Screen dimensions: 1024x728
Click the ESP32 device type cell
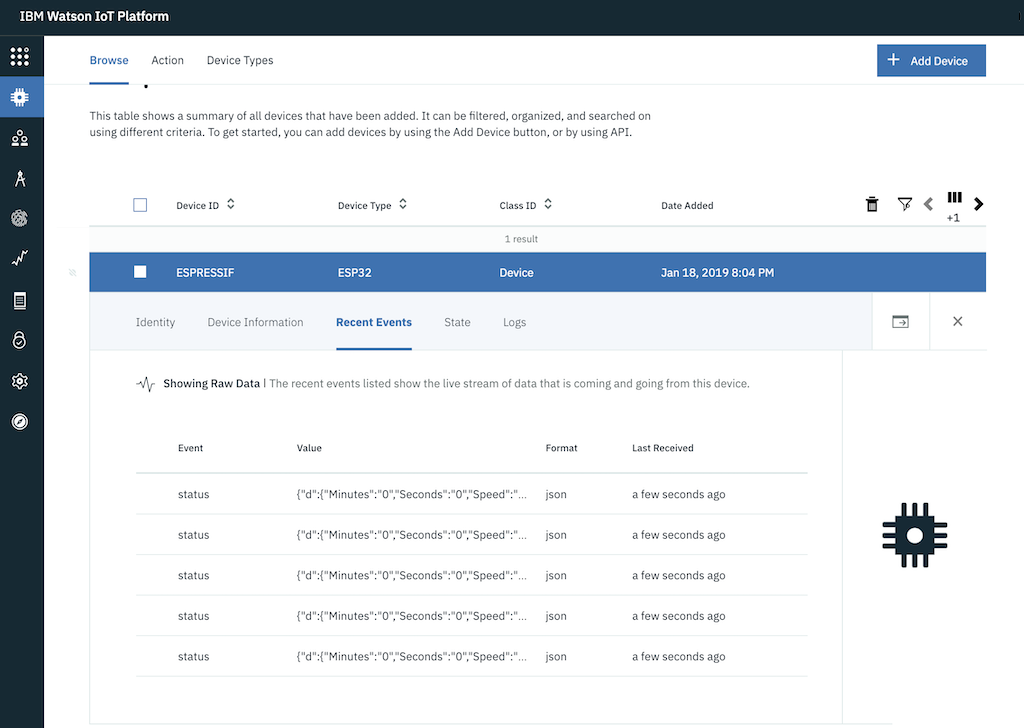click(355, 273)
